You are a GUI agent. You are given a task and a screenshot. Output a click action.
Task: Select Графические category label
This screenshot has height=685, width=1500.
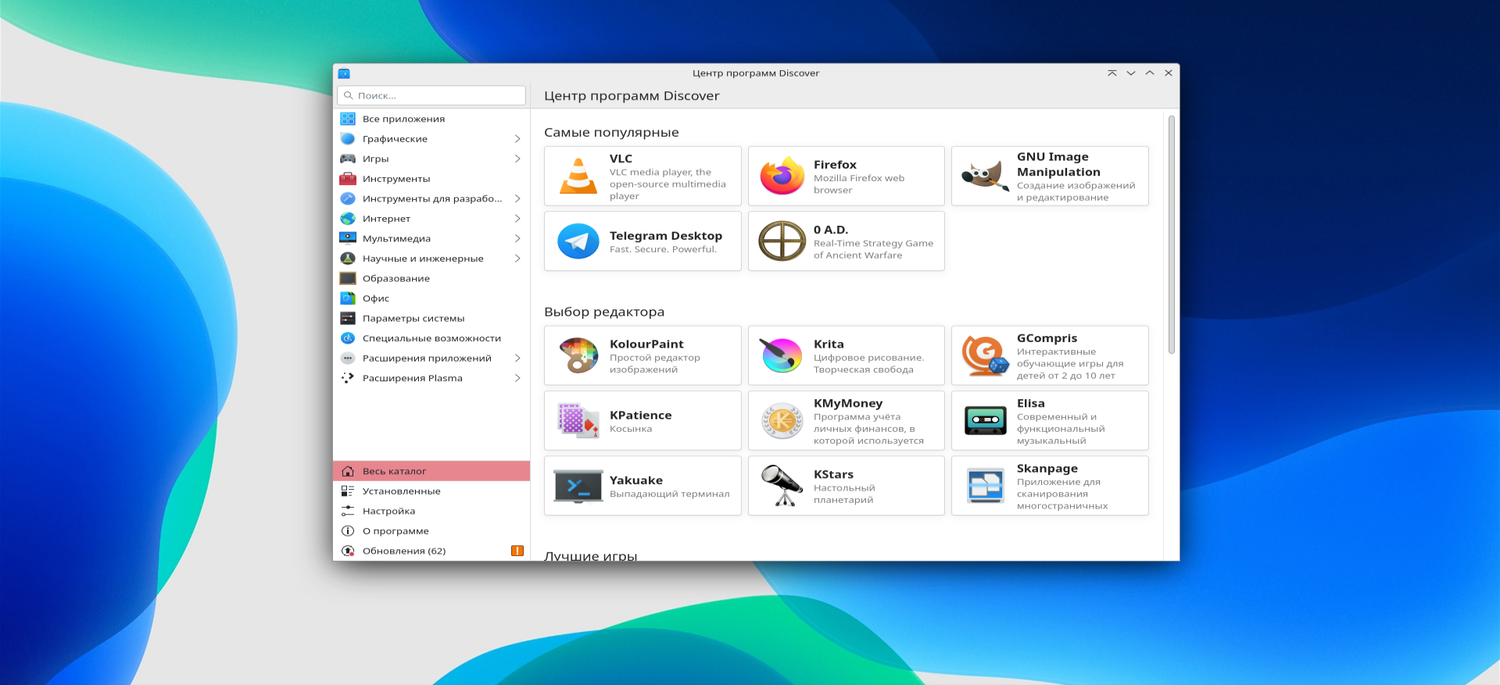click(x=395, y=139)
